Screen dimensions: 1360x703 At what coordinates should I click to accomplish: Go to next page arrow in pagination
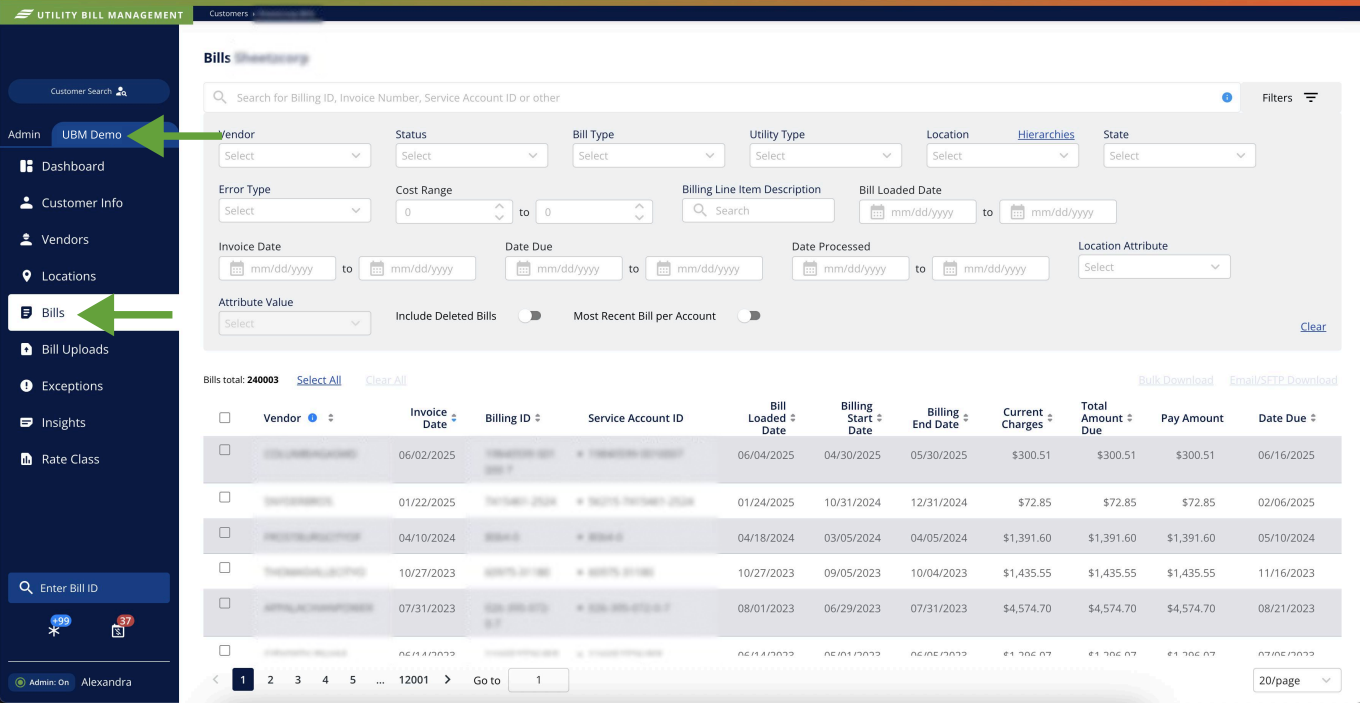pyautogui.click(x=447, y=680)
